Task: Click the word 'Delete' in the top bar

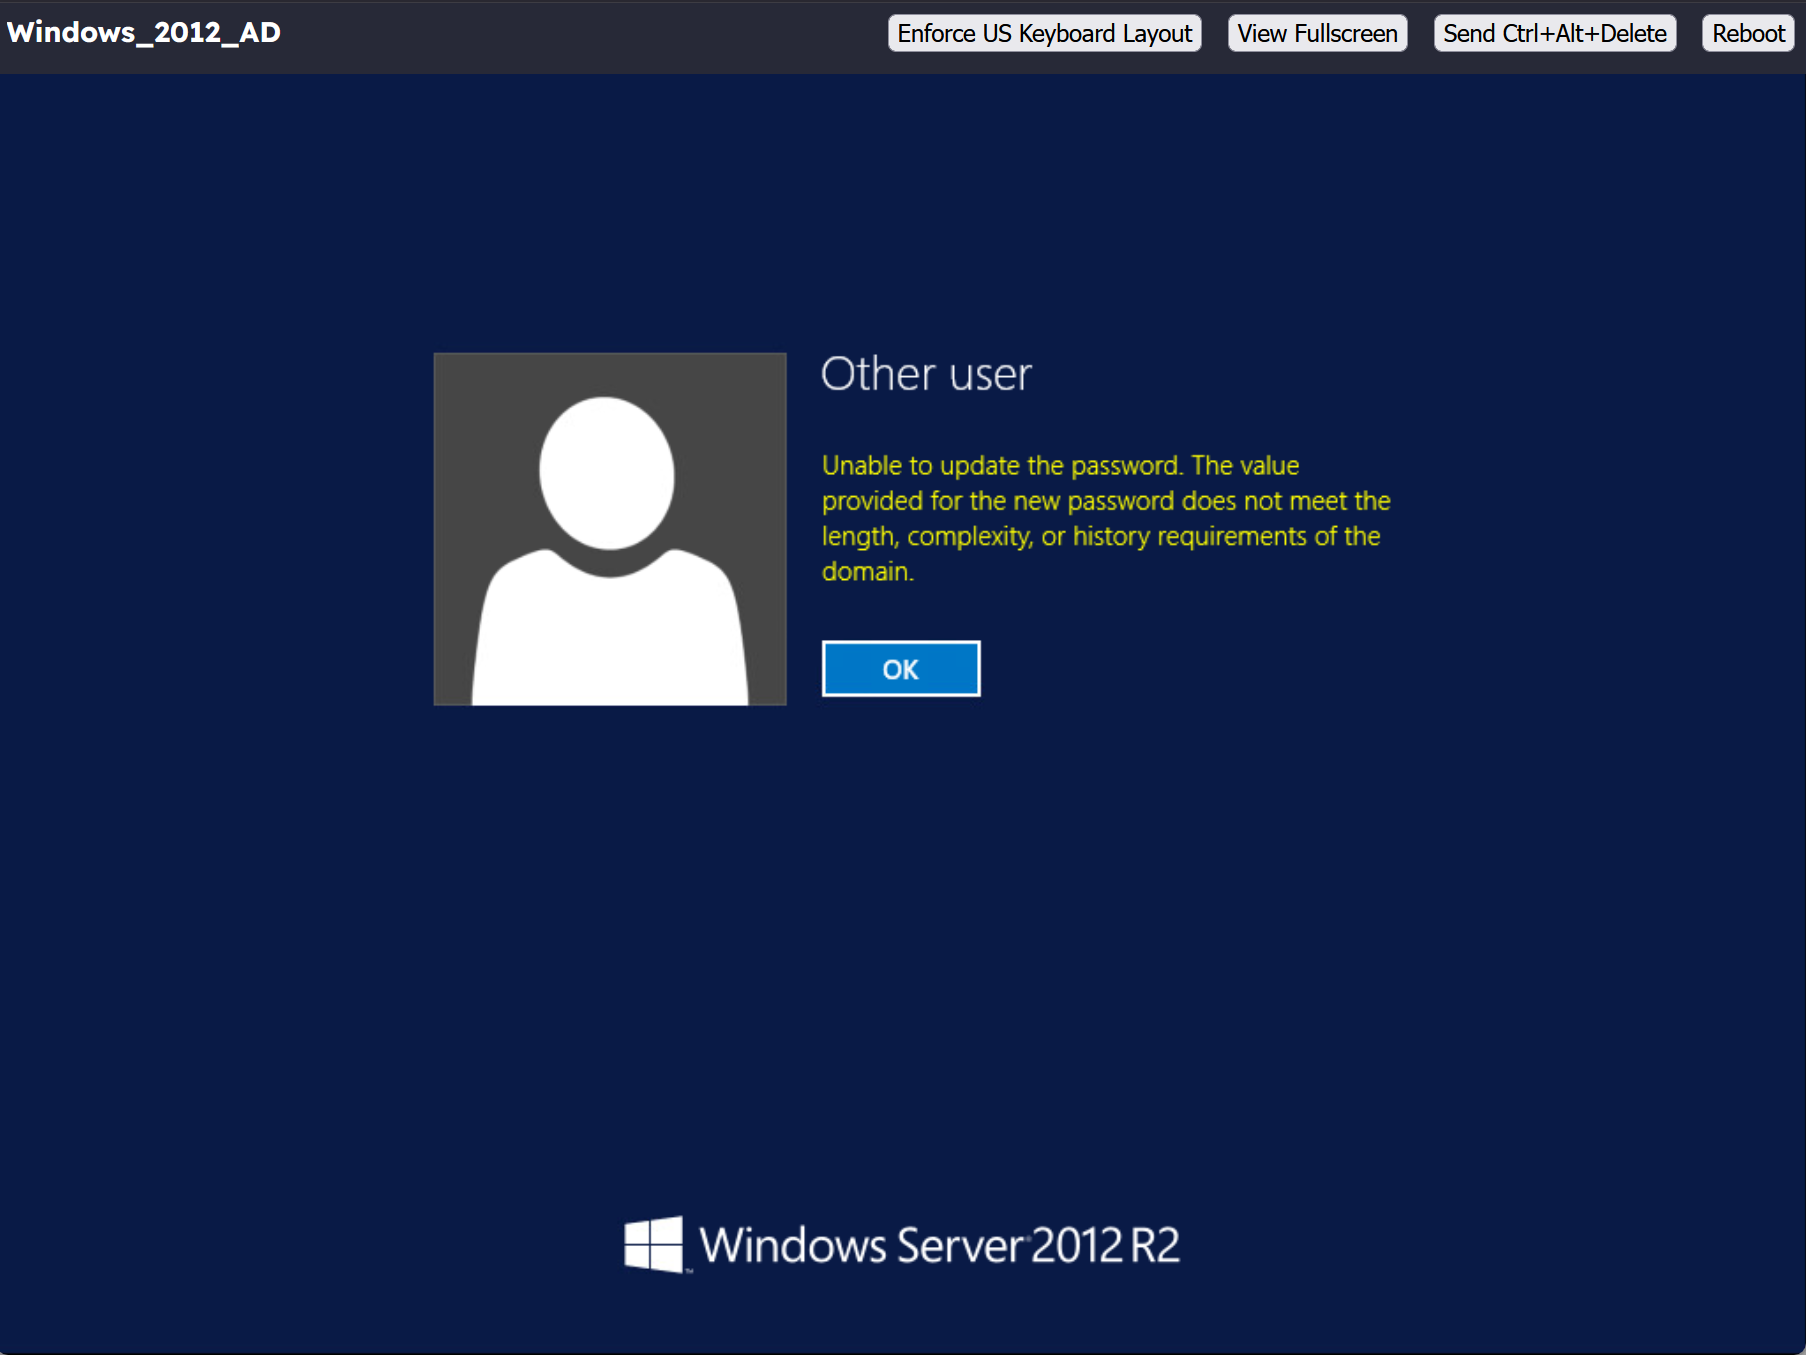Action: click(1633, 33)
